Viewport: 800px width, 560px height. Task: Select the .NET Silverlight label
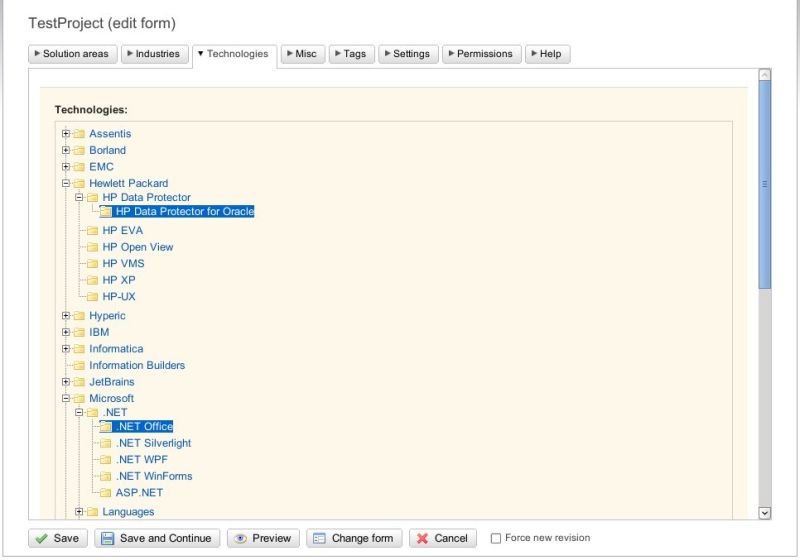tap(154, 443)
